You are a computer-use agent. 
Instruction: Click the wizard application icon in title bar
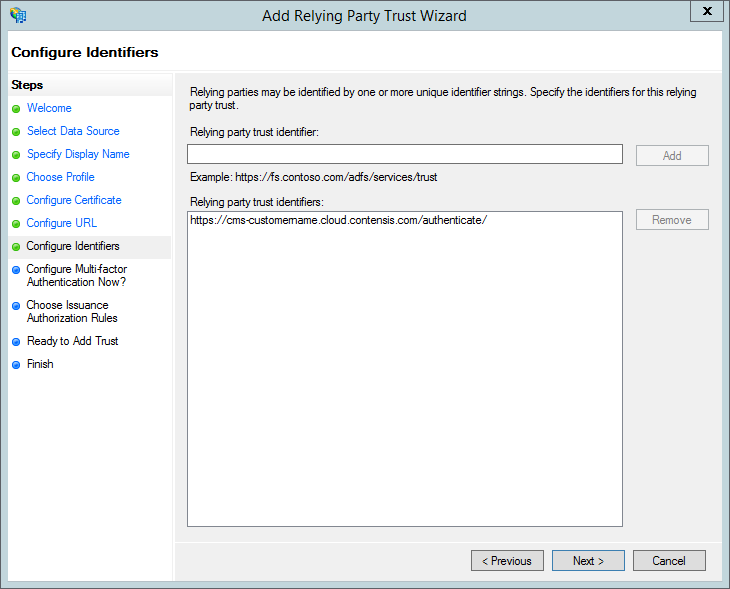point(18,15)
